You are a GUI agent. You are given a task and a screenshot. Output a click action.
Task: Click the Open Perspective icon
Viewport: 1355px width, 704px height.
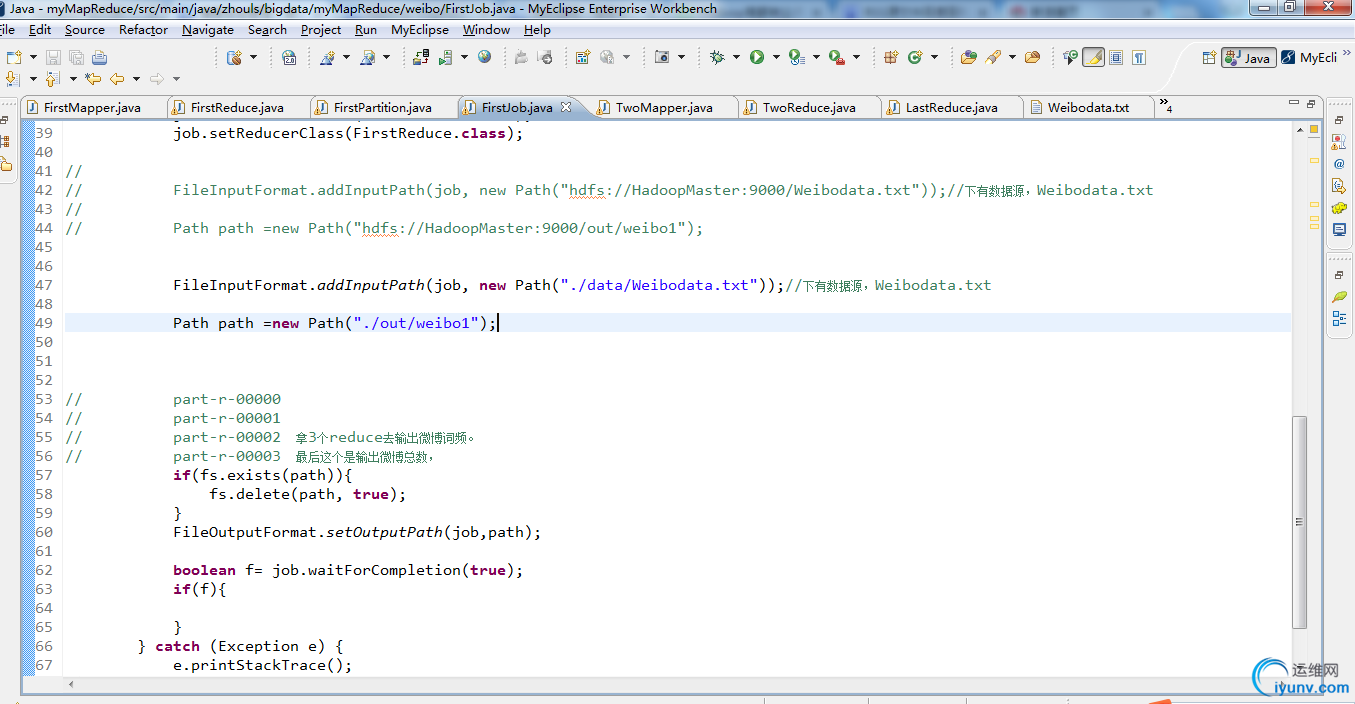pyautogui.click(x=1209, y=57)
